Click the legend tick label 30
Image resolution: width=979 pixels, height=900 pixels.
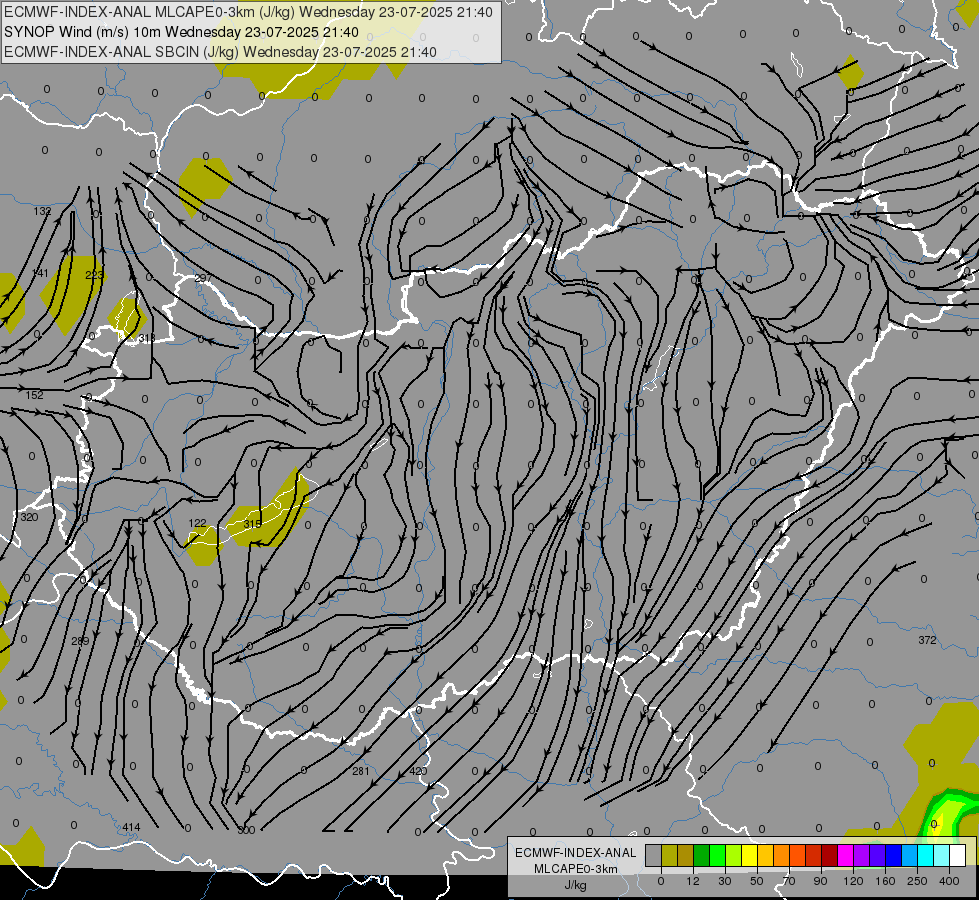[x=725, y=881]
